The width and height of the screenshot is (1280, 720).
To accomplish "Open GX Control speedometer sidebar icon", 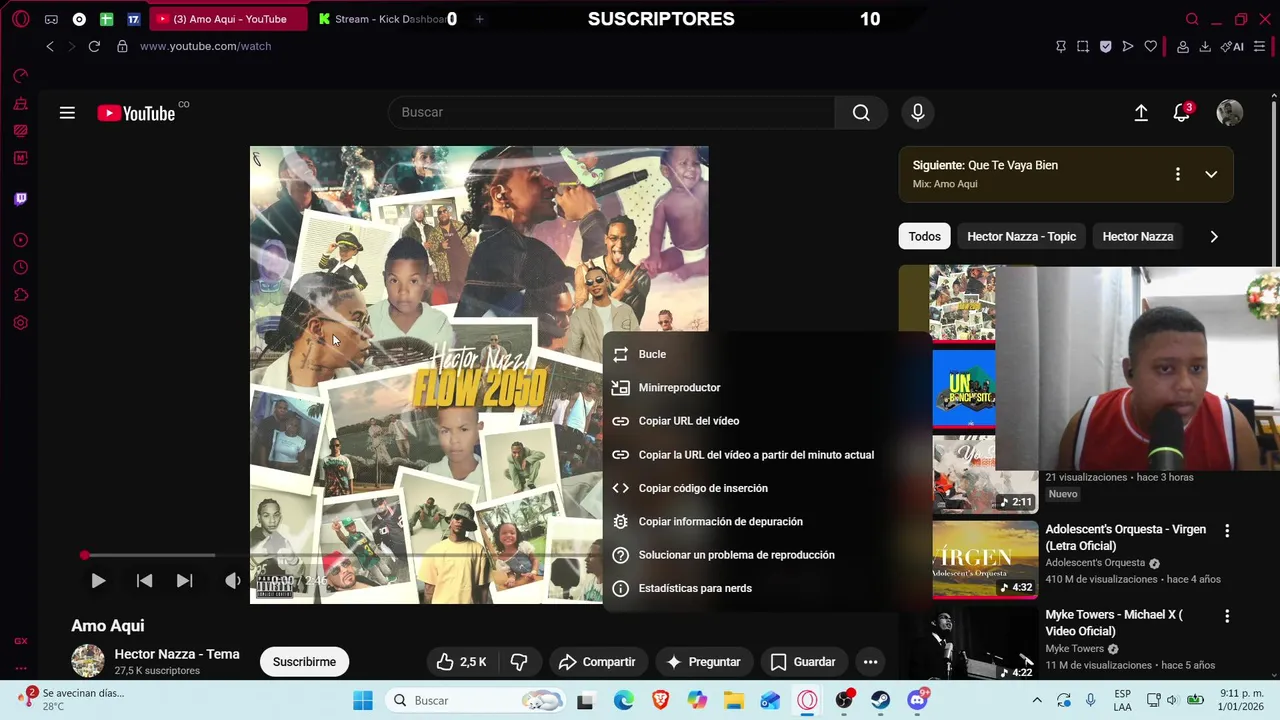I will click(20, 76).
